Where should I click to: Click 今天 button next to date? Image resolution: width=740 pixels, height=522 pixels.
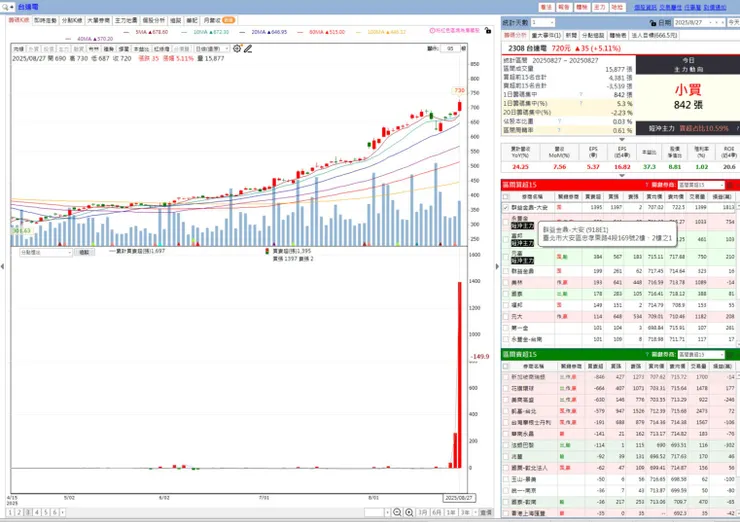(x=733, y=23)
